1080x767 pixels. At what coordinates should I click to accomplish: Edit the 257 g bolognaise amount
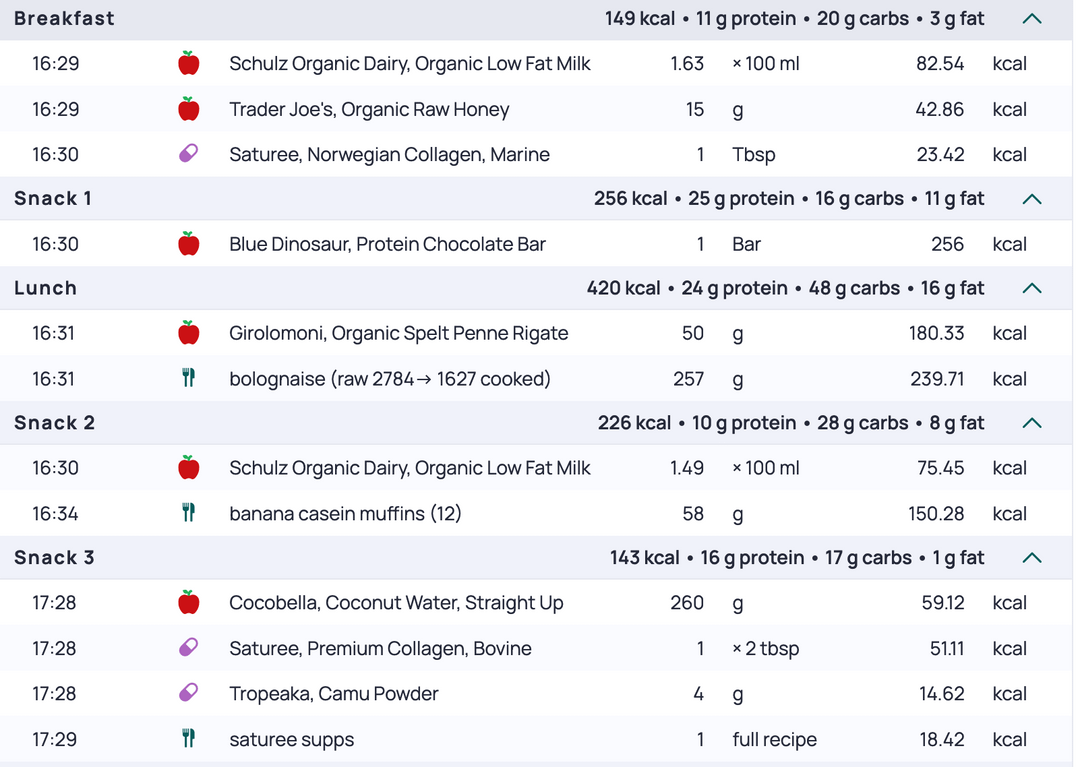tap(688, 379)
